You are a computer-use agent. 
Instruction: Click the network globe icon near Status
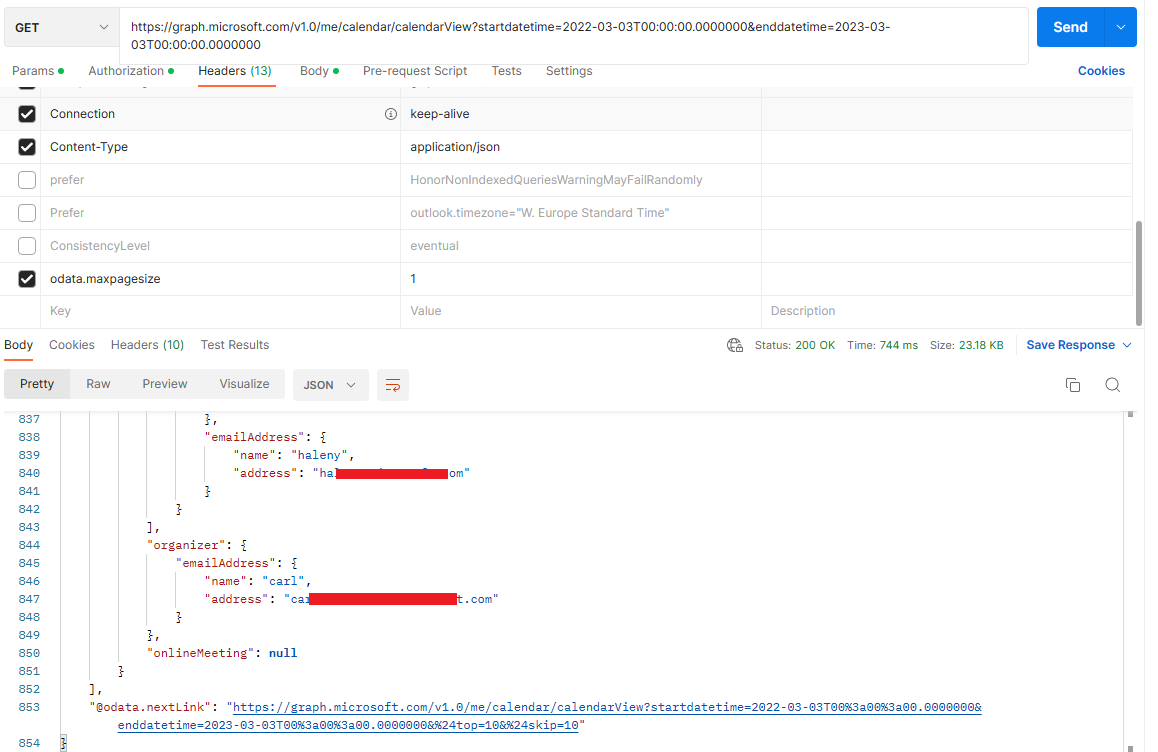pyautogui.click(x=735, y=345)
